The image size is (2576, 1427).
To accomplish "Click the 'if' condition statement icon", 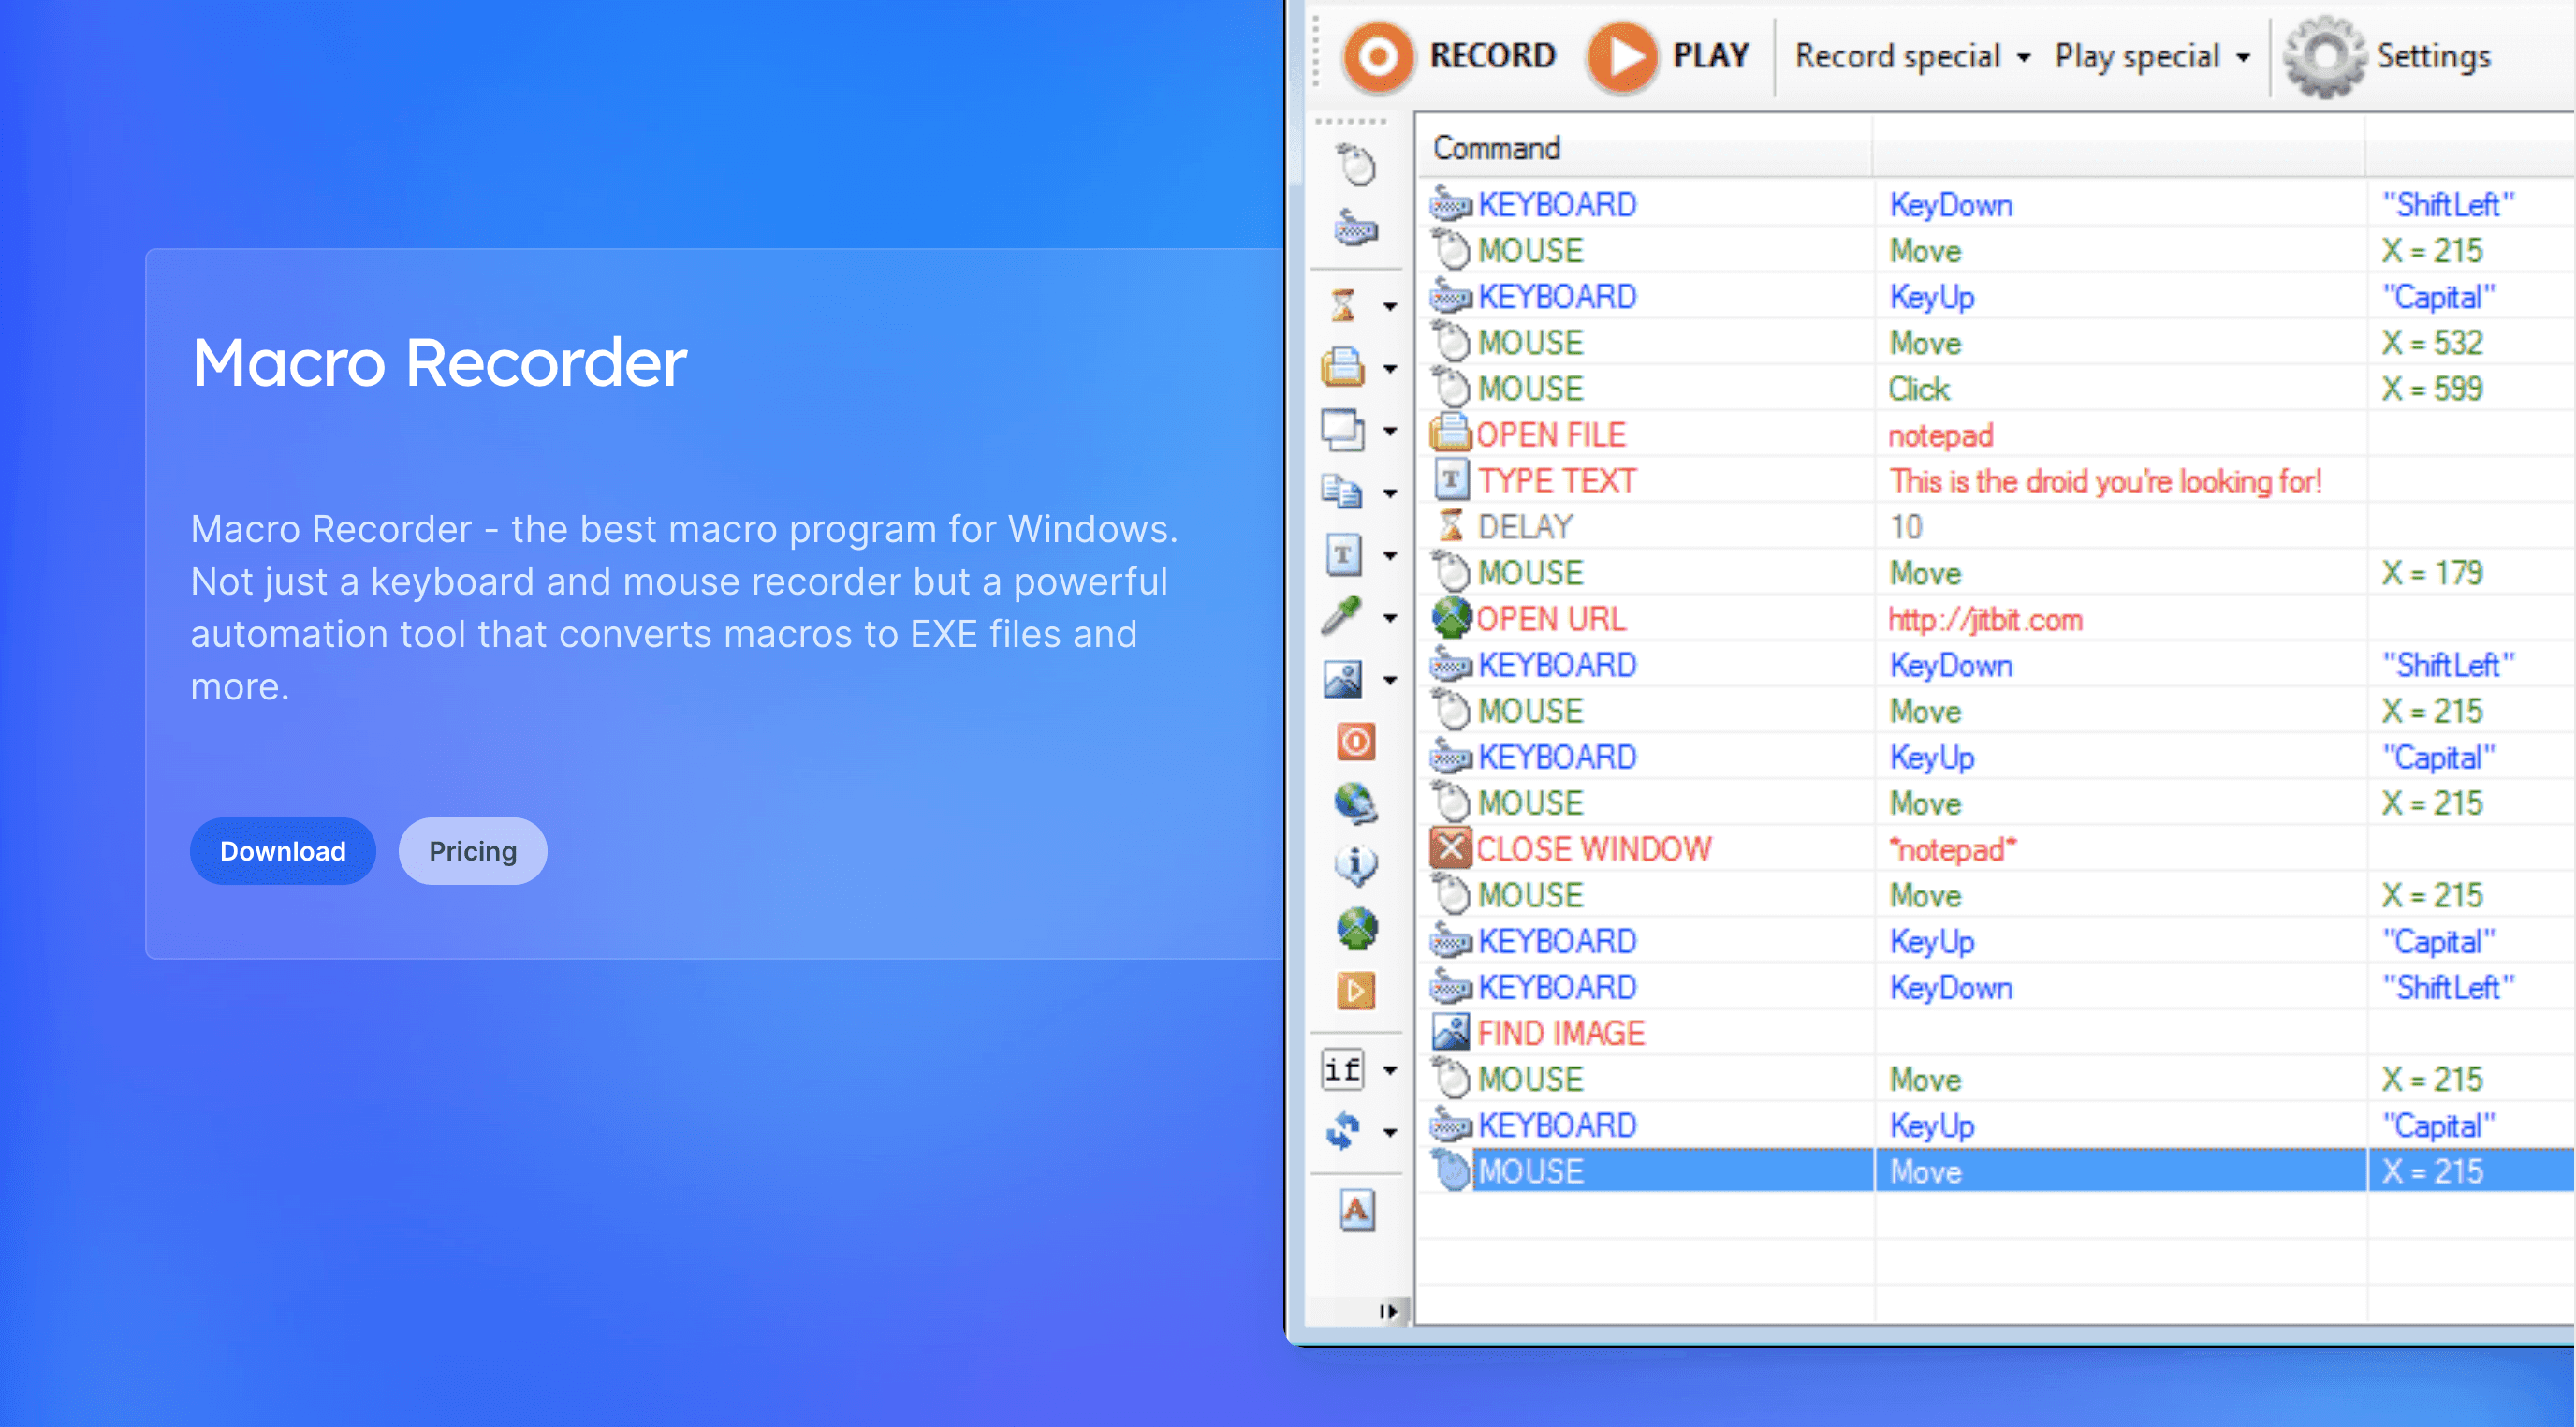I will pos(1343,1070).
